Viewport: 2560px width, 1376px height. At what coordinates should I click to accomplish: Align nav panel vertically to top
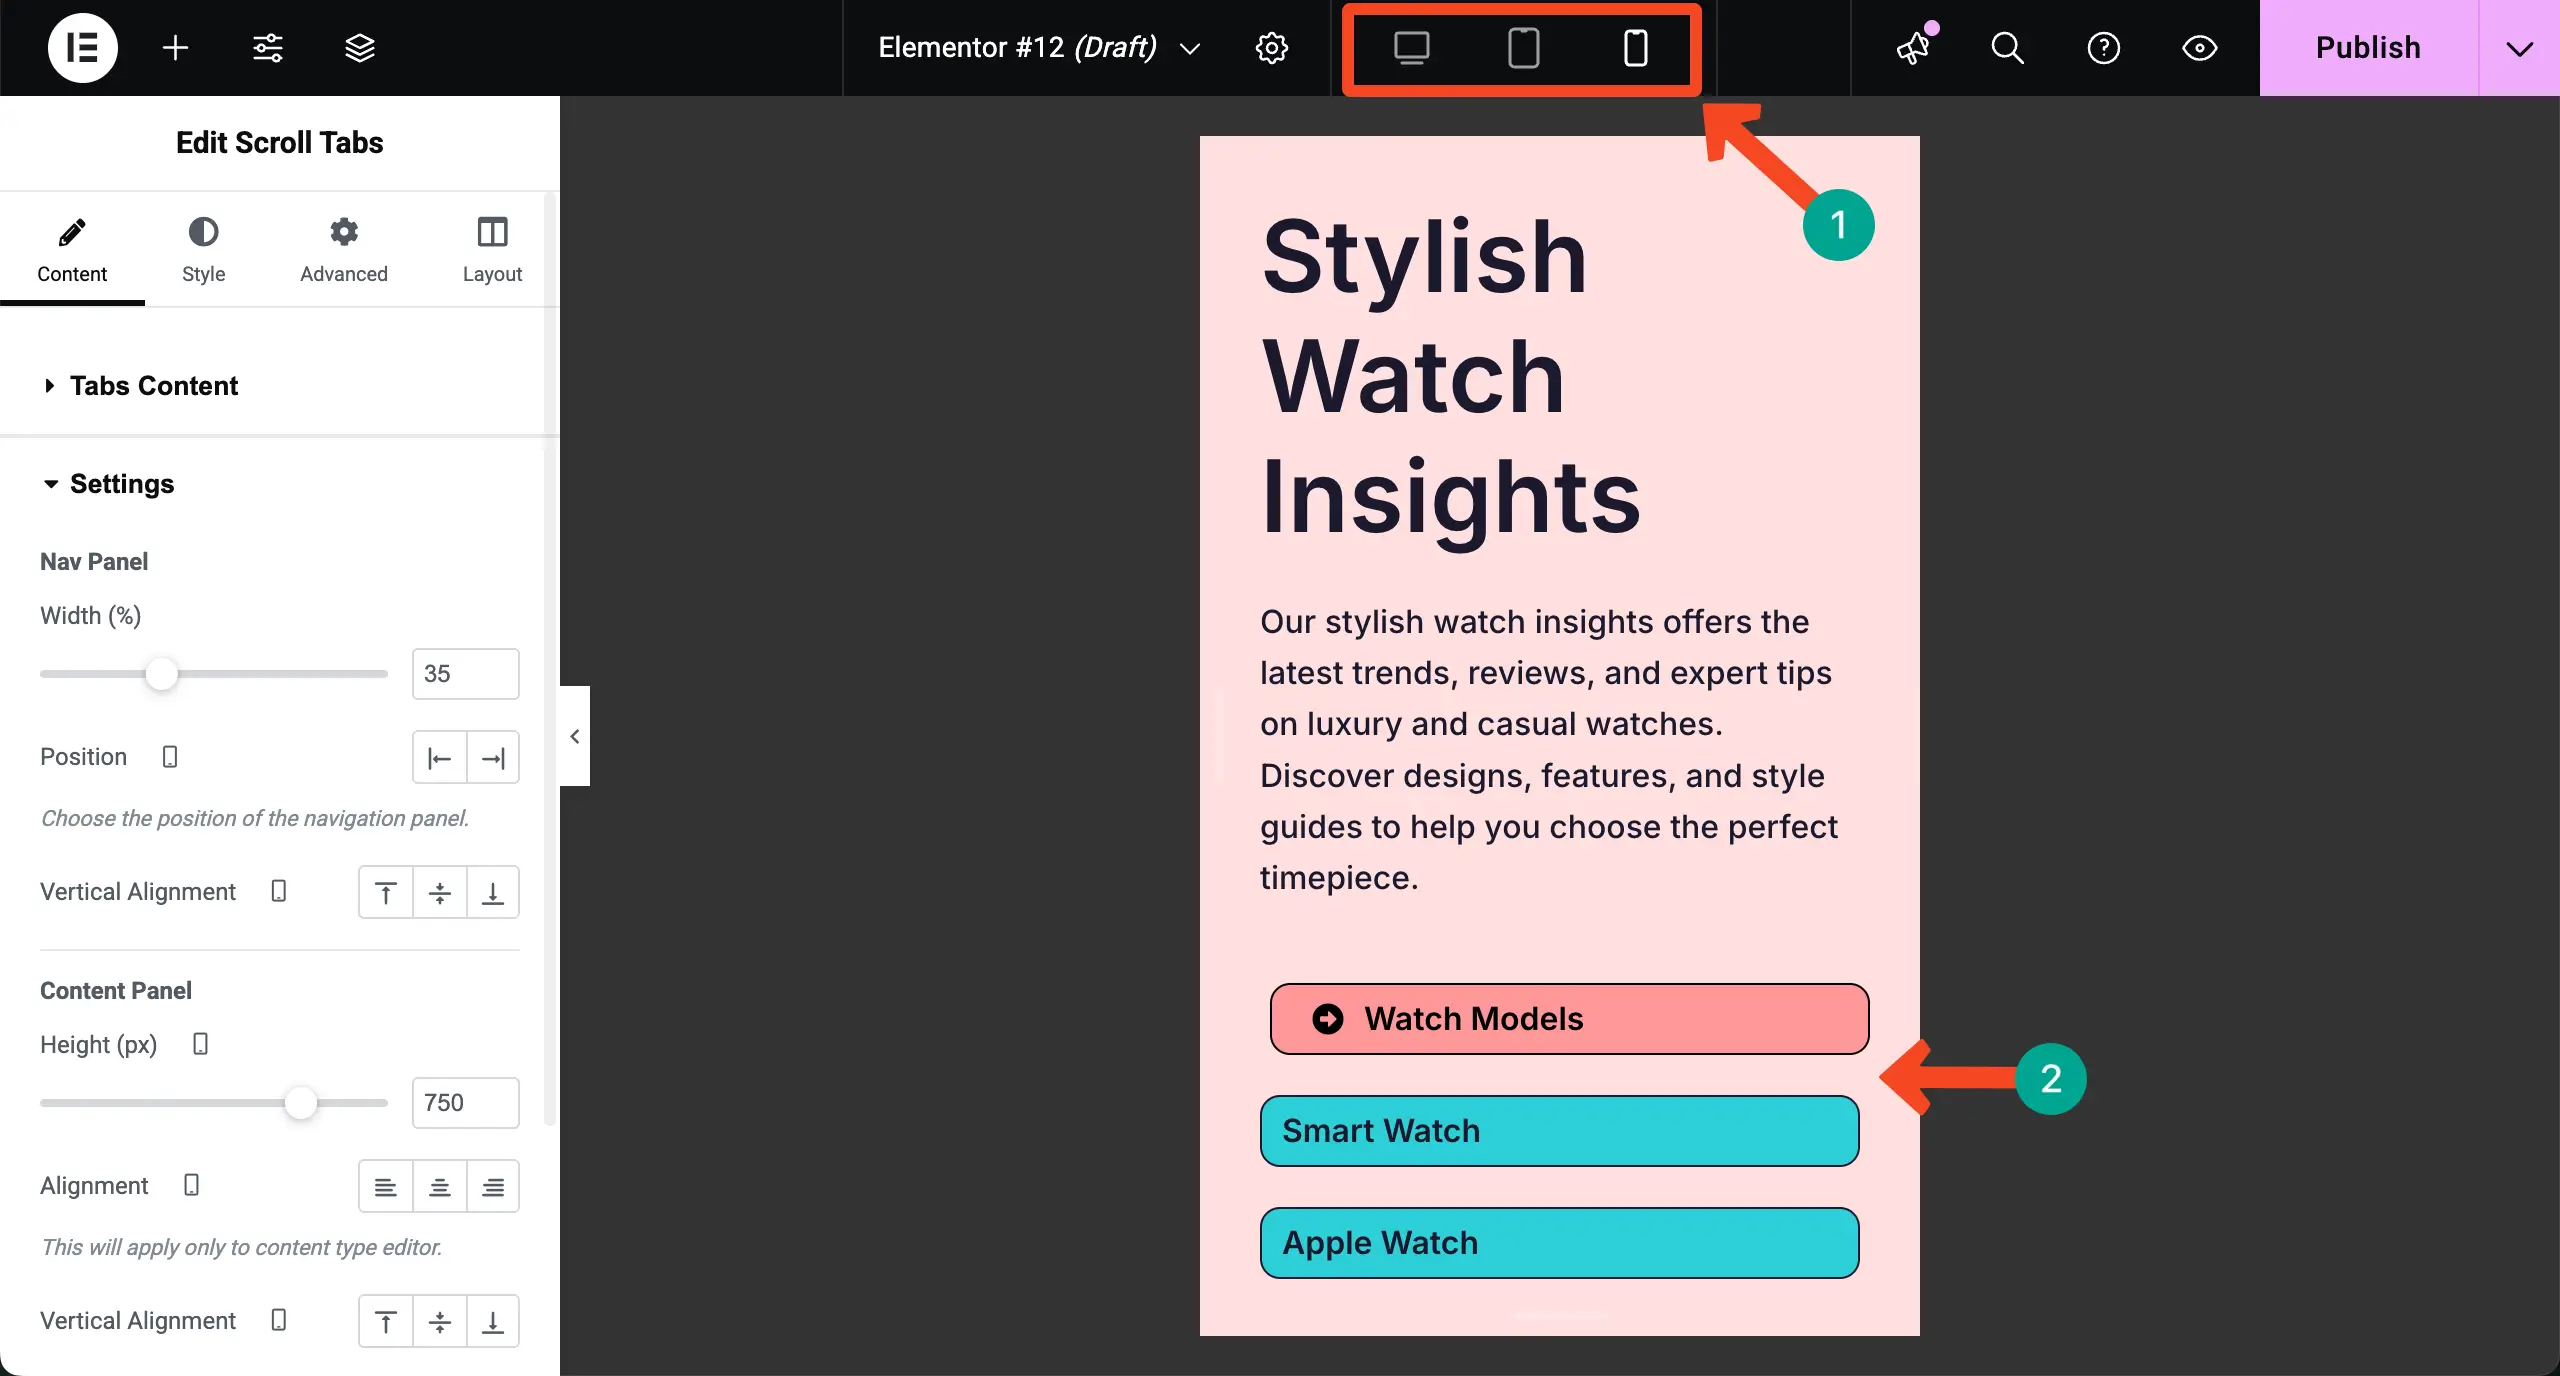tap(386, 892)
